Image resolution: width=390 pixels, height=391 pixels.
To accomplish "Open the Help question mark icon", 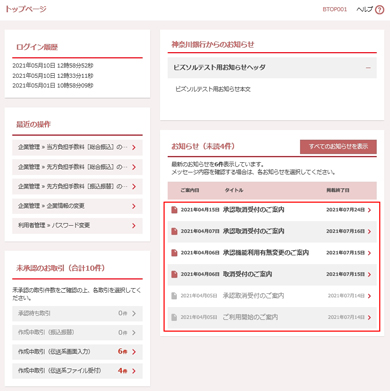I will click(x=379, y=10).
